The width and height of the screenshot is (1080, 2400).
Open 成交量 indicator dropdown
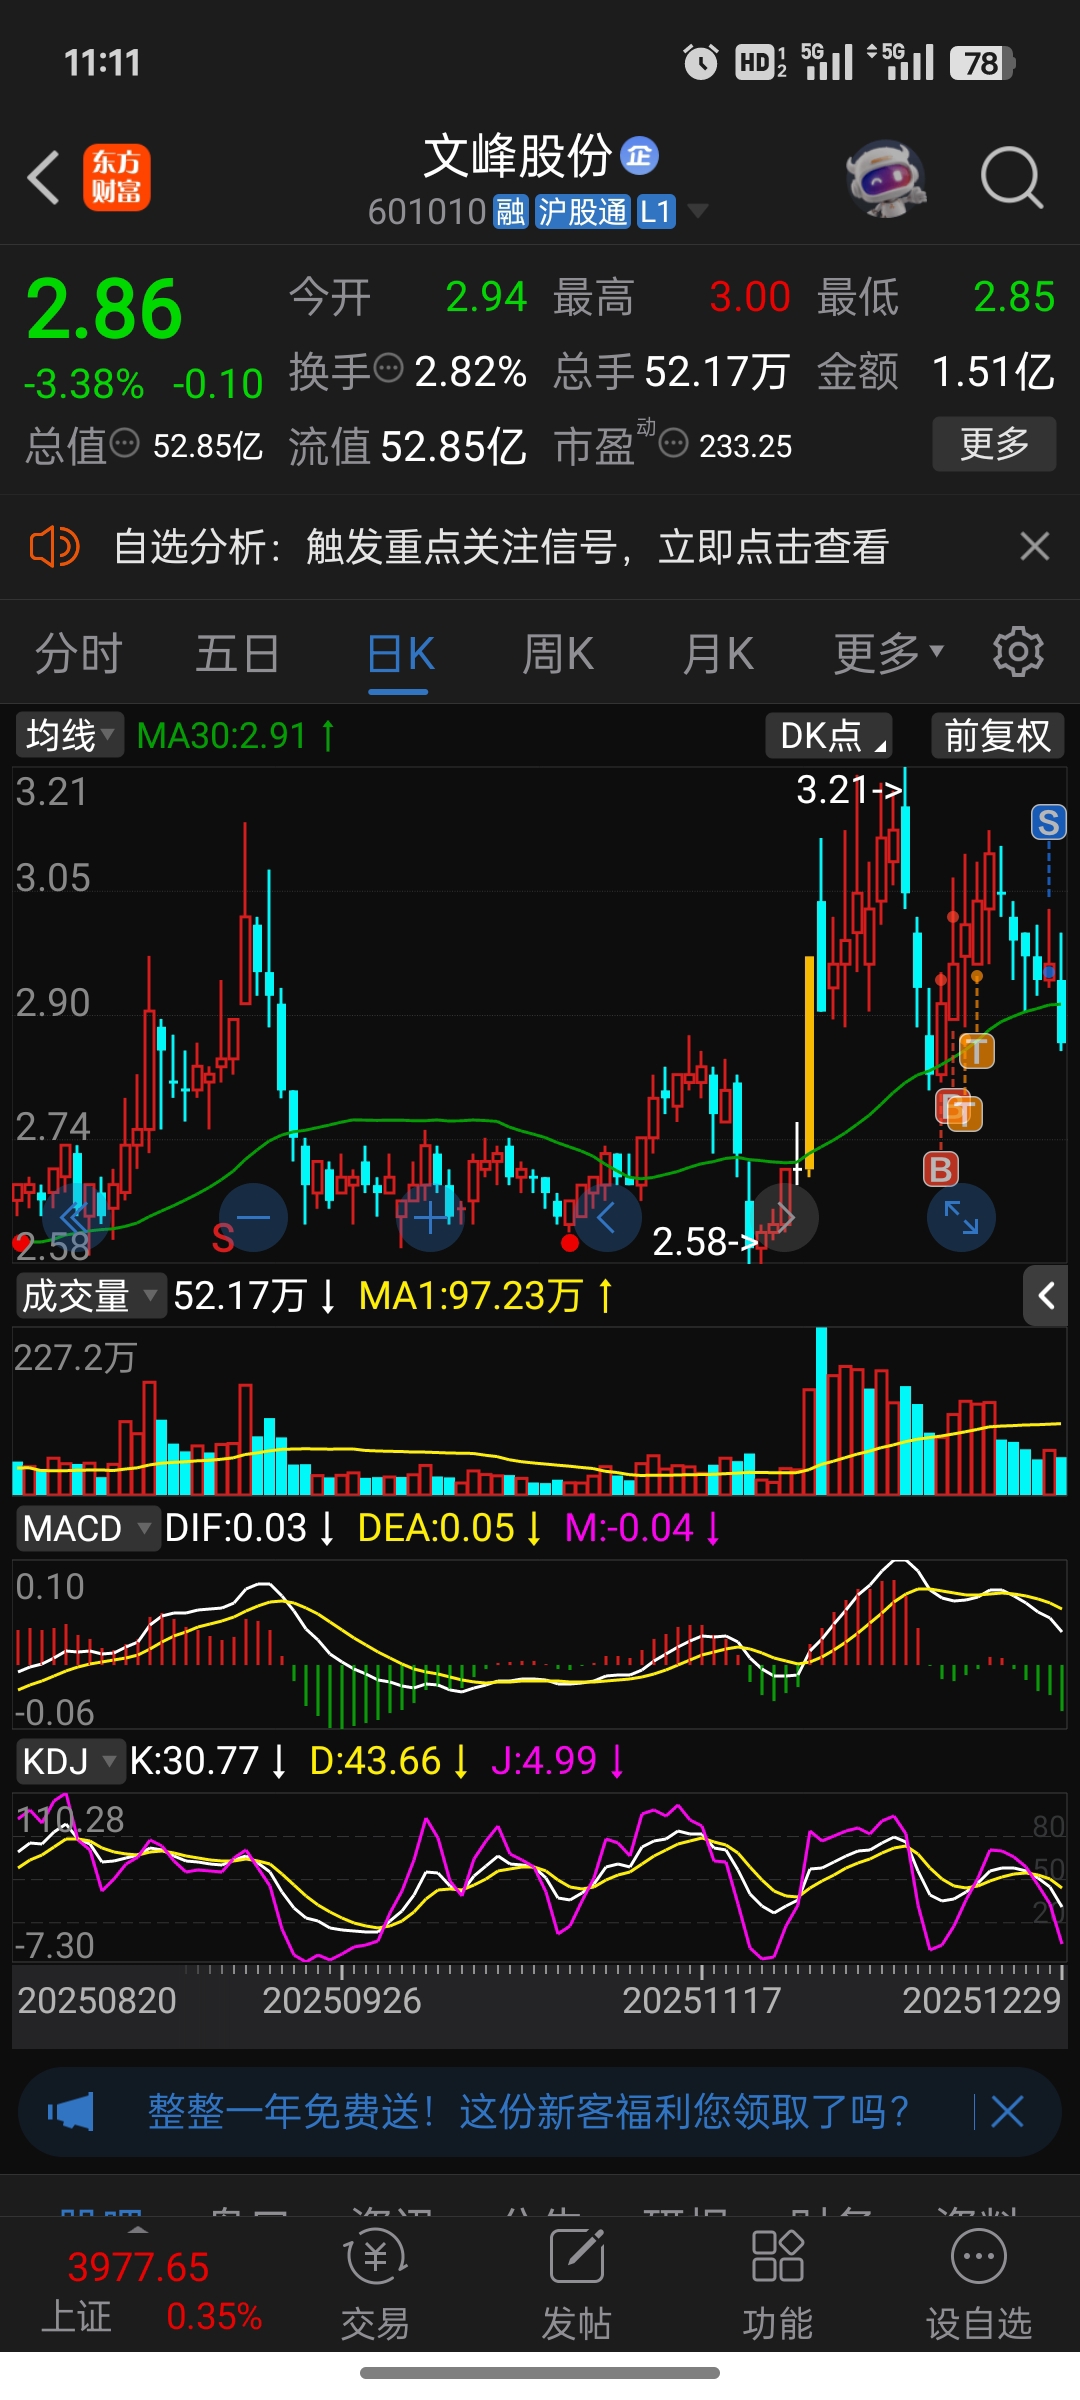click(x=90, y=1295)
